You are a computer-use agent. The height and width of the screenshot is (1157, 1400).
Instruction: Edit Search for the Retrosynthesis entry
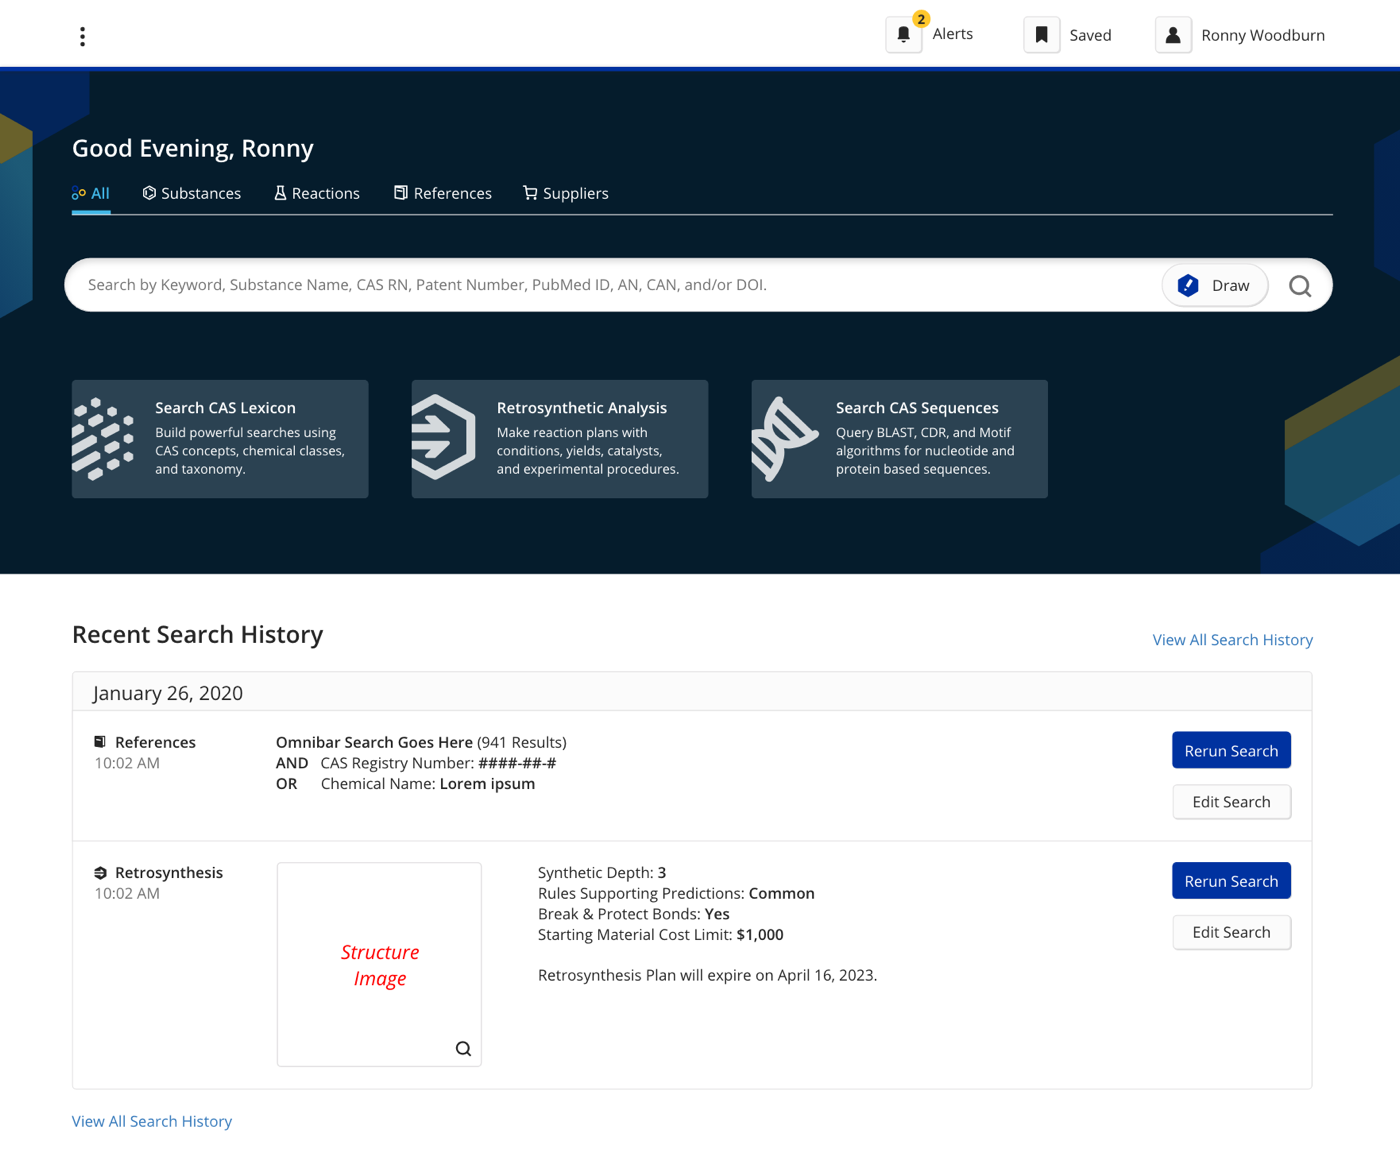[x=1231, y=932]
